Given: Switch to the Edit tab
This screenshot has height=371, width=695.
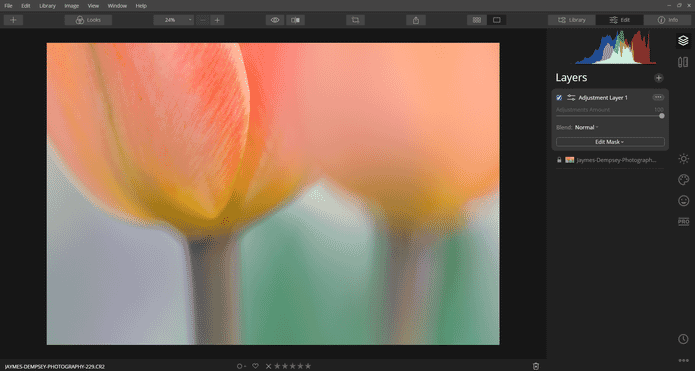Looking at the screenshot, I should [620, 20].
